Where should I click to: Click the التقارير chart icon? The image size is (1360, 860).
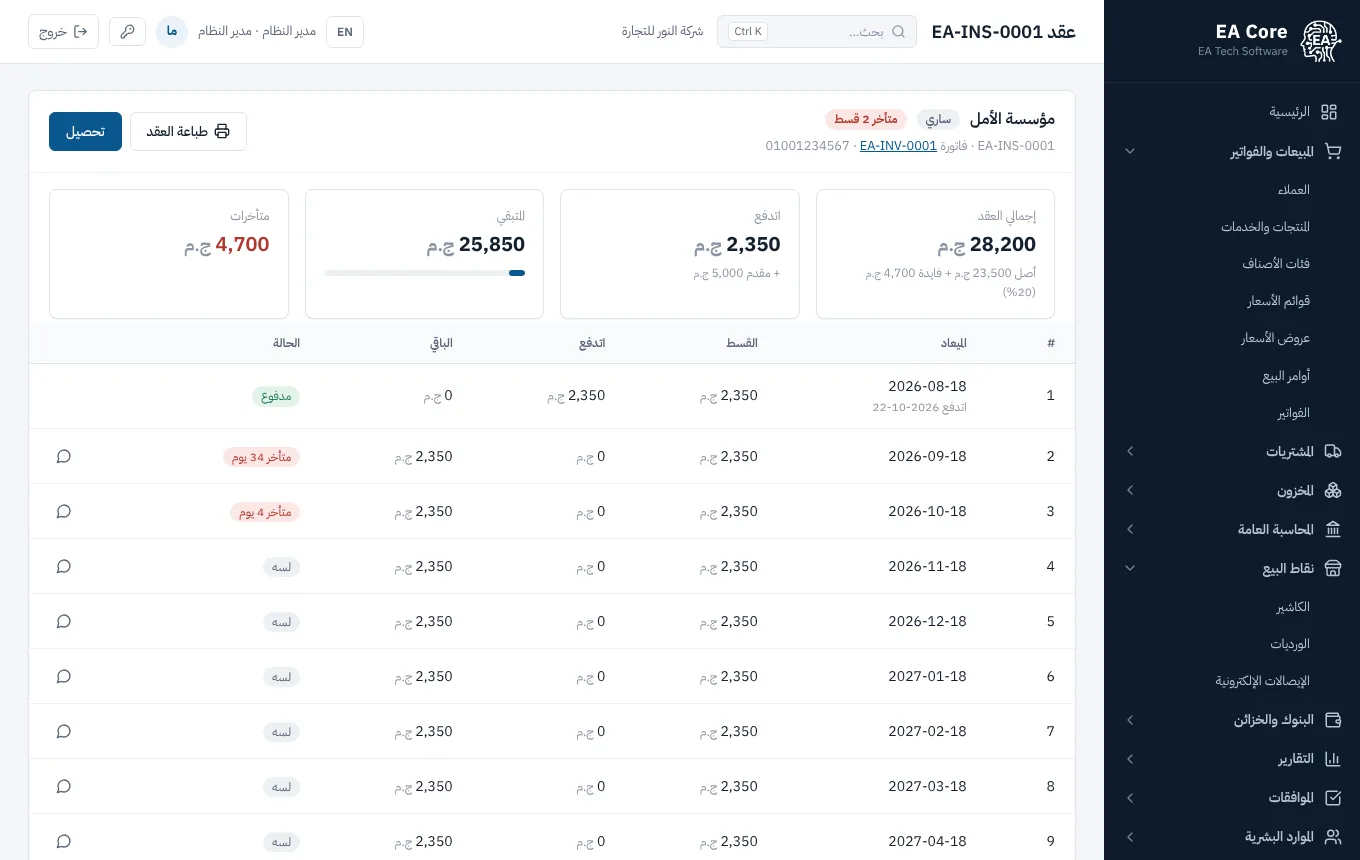(1332, 759)
